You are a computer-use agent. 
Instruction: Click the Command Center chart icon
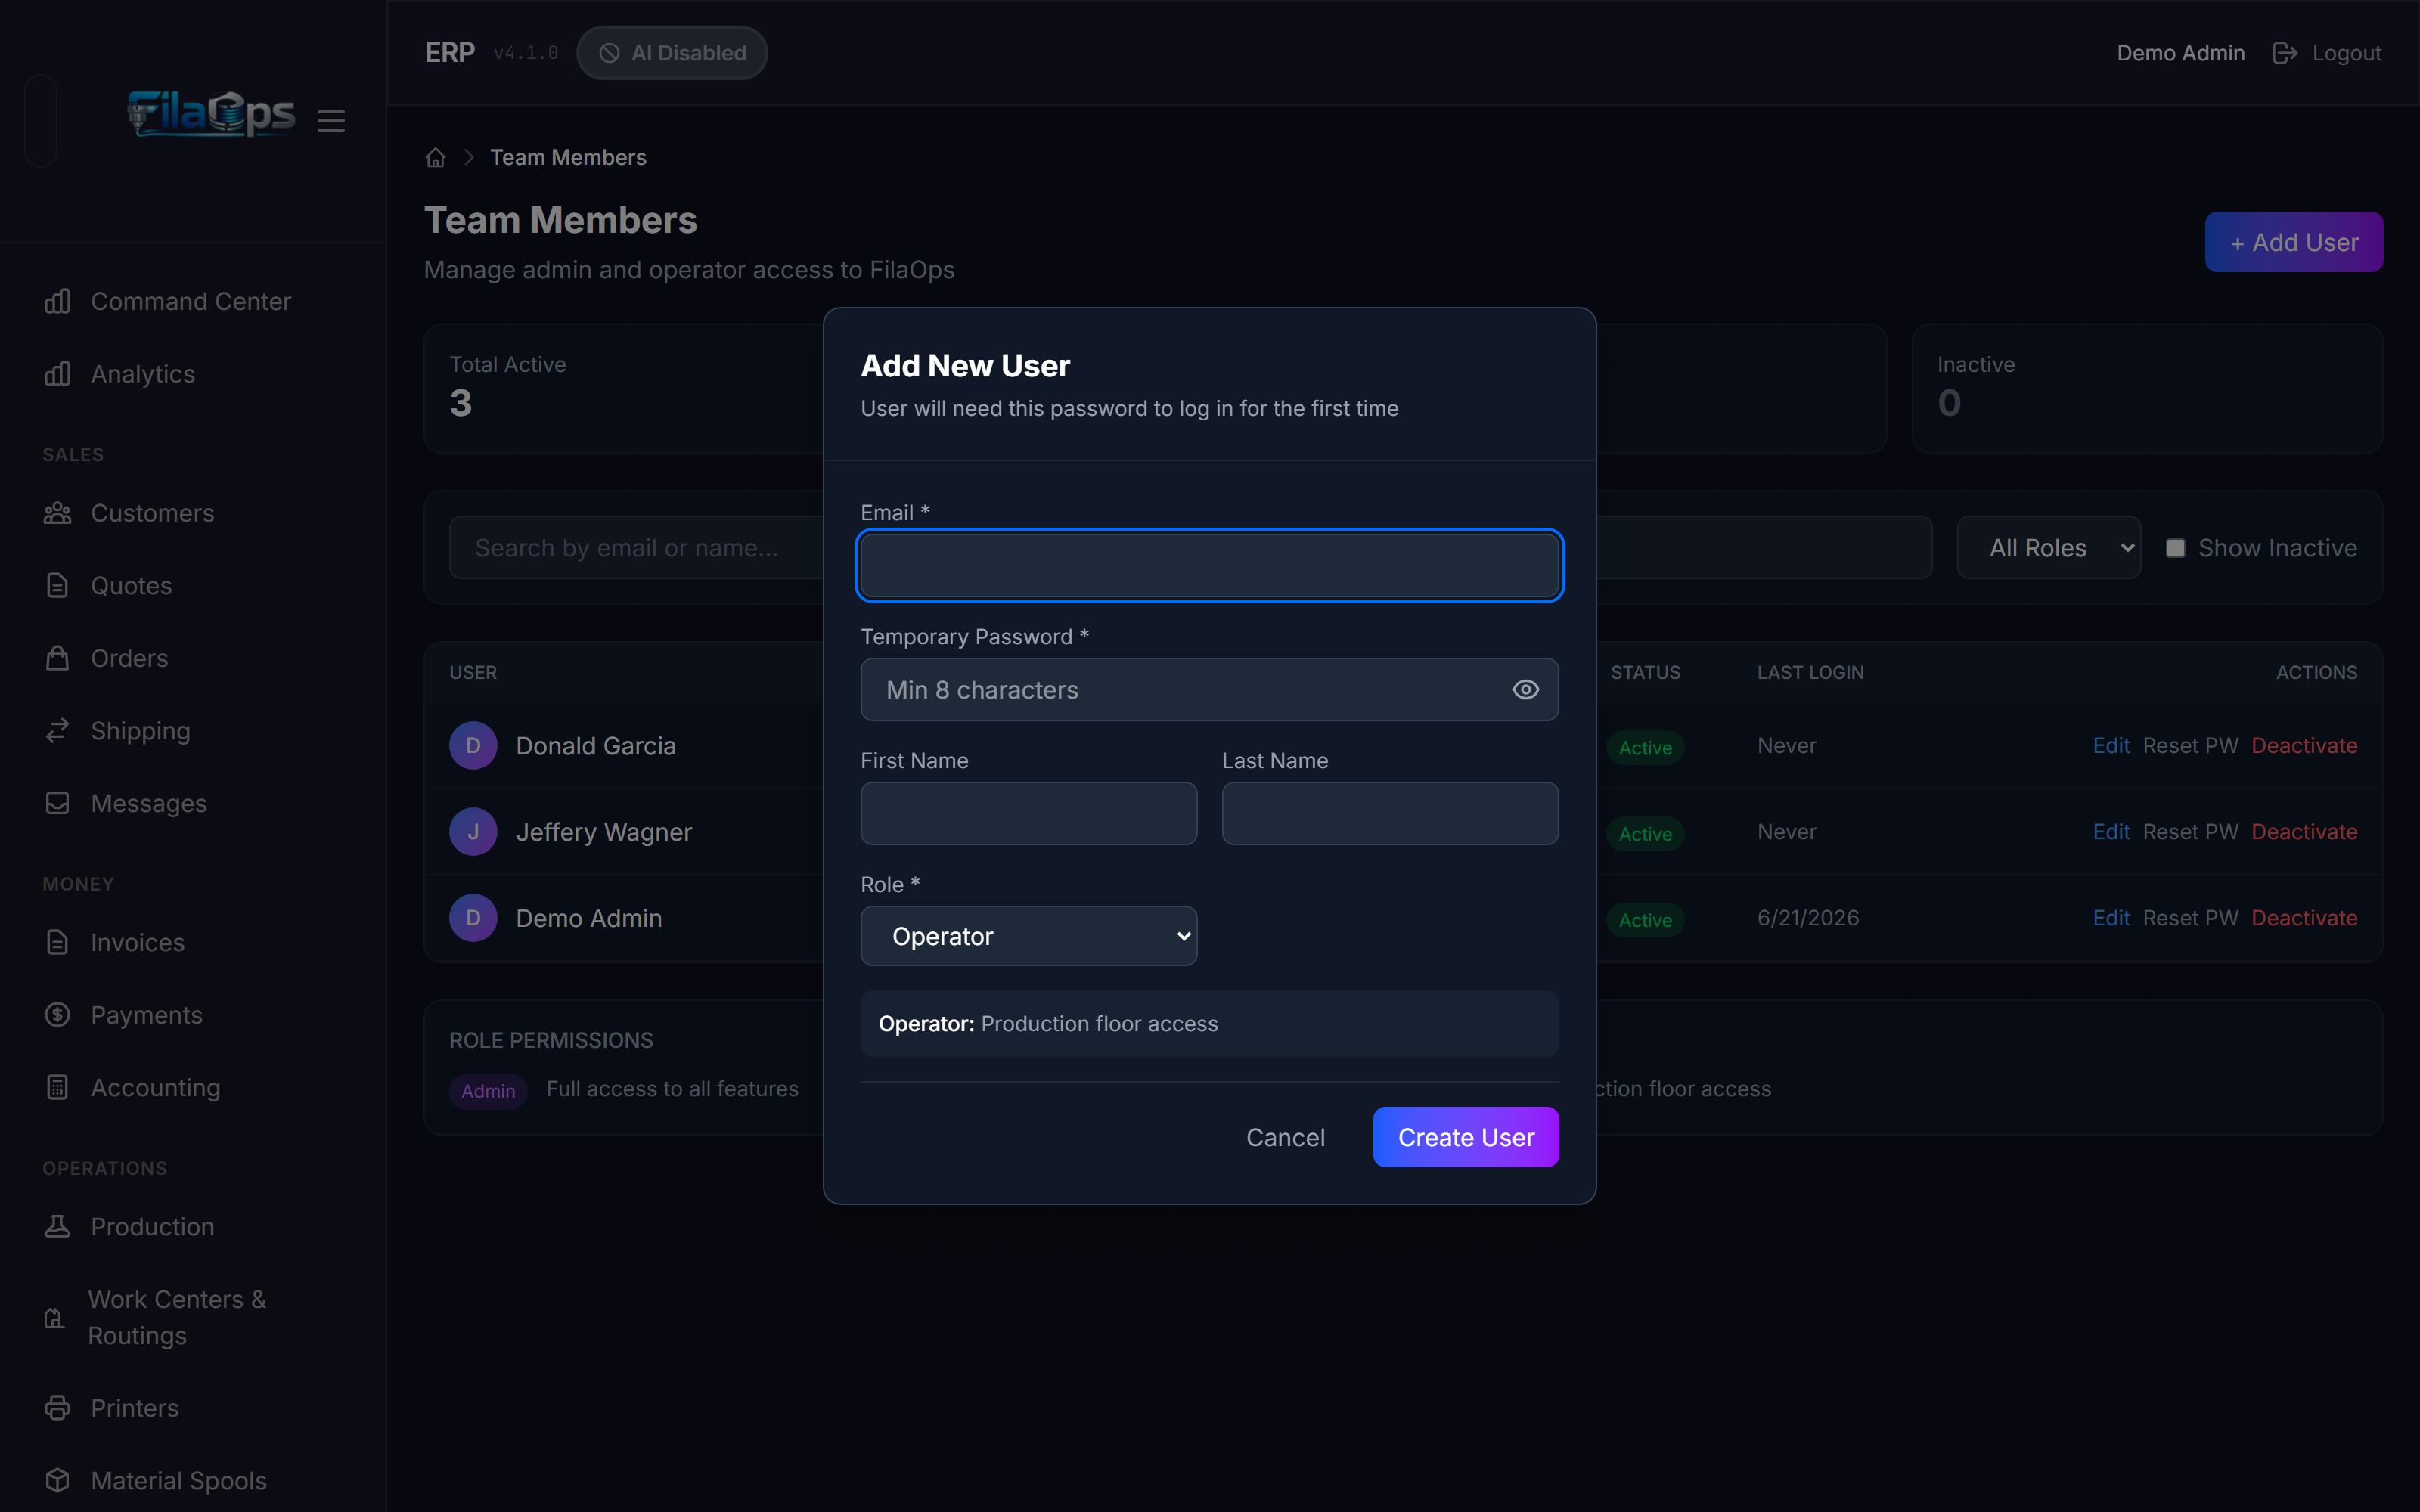(x=57, y=301)
